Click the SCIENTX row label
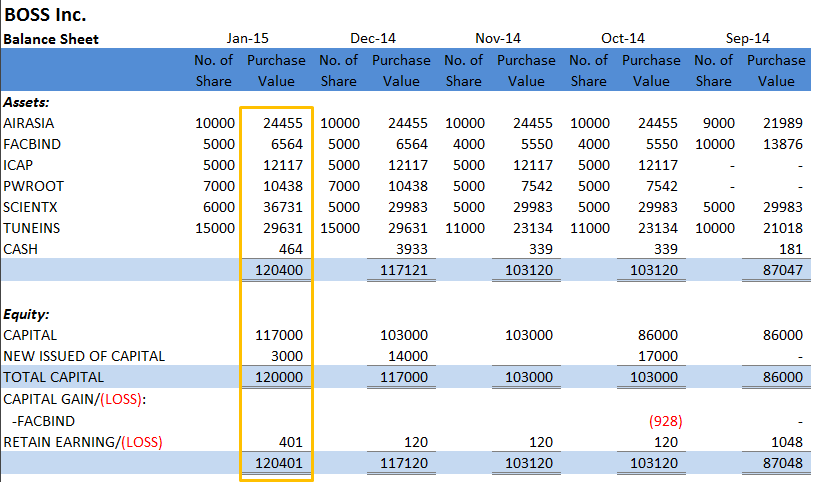The height and width of the screenshot is (482, 816). point(30,207)
